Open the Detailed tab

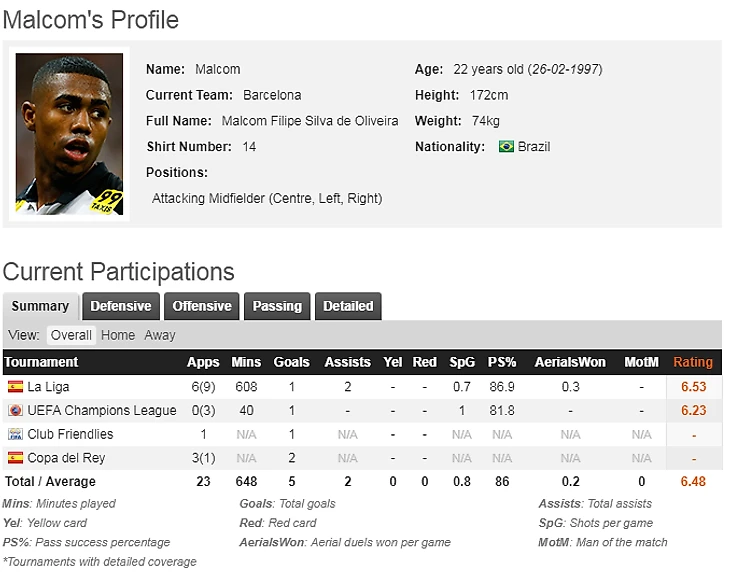[348, 306]
